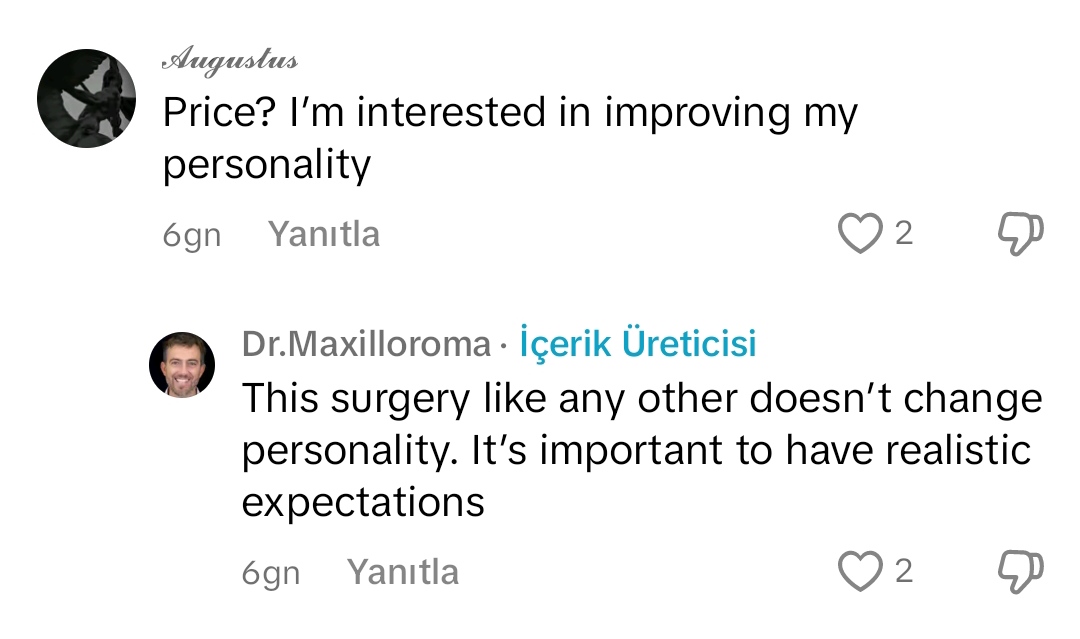Click "This surgery" at the reply's start
This screenshot has height=639, width=1080.
(354, 399)
